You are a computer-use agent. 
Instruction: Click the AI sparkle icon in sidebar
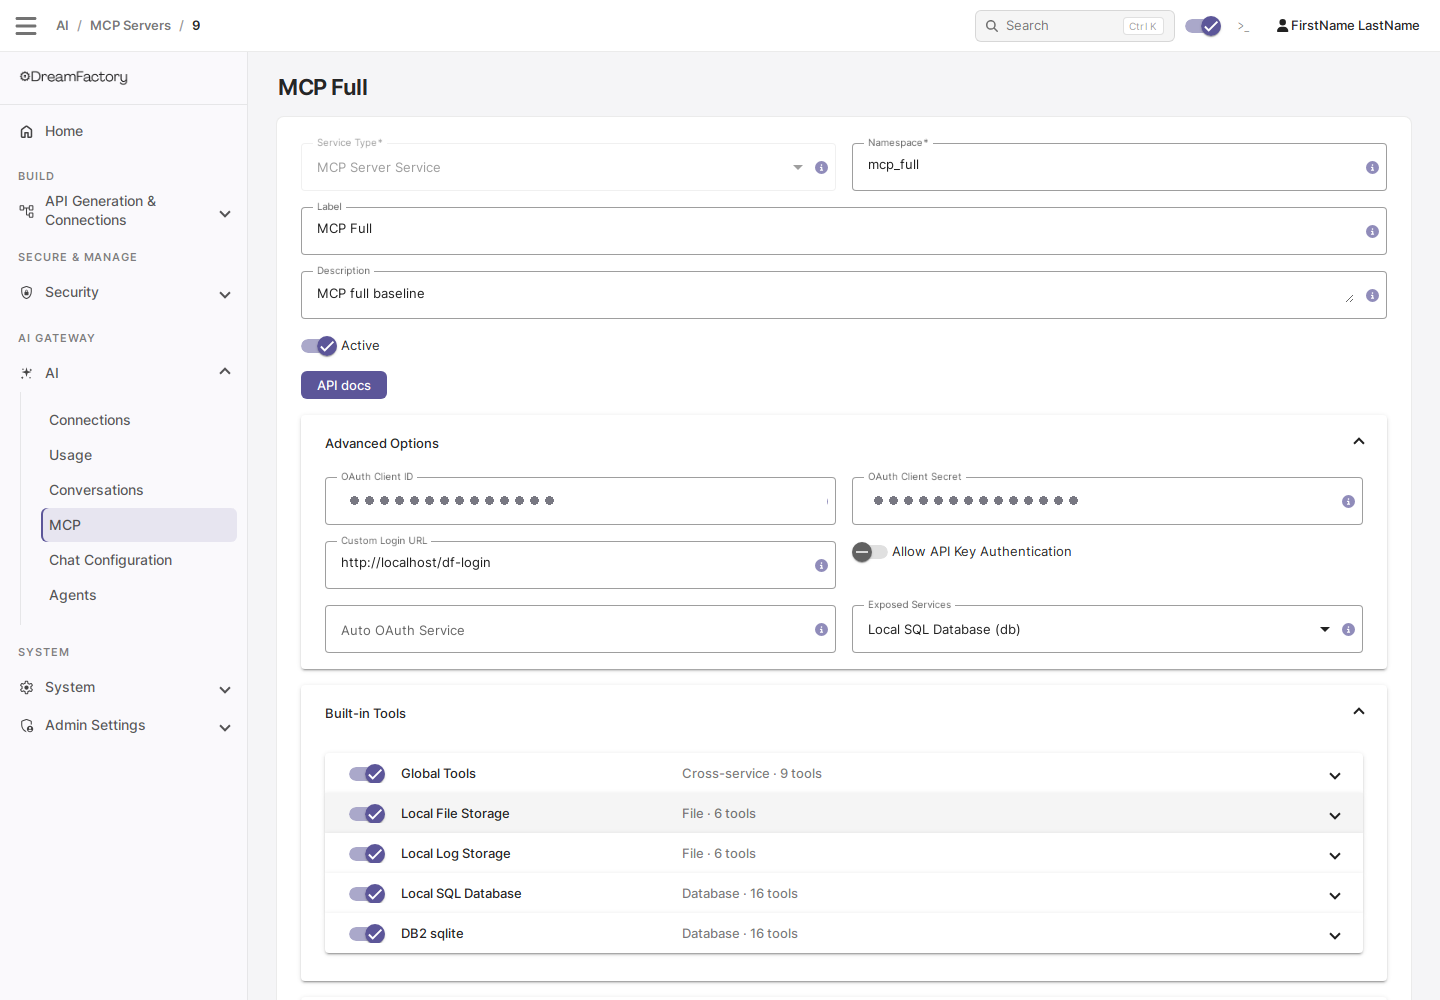click(x=27, y=373)
